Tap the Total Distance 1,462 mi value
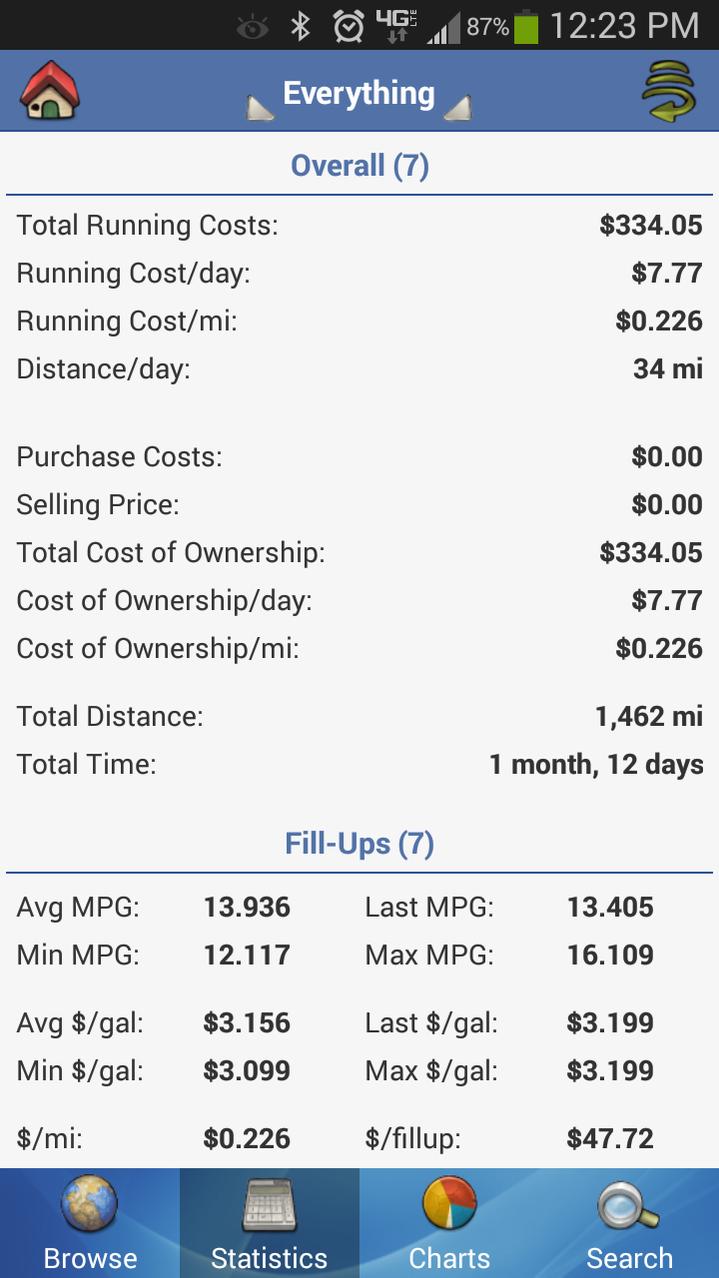Screen dimensions: 719x1278 pos(649,716)
